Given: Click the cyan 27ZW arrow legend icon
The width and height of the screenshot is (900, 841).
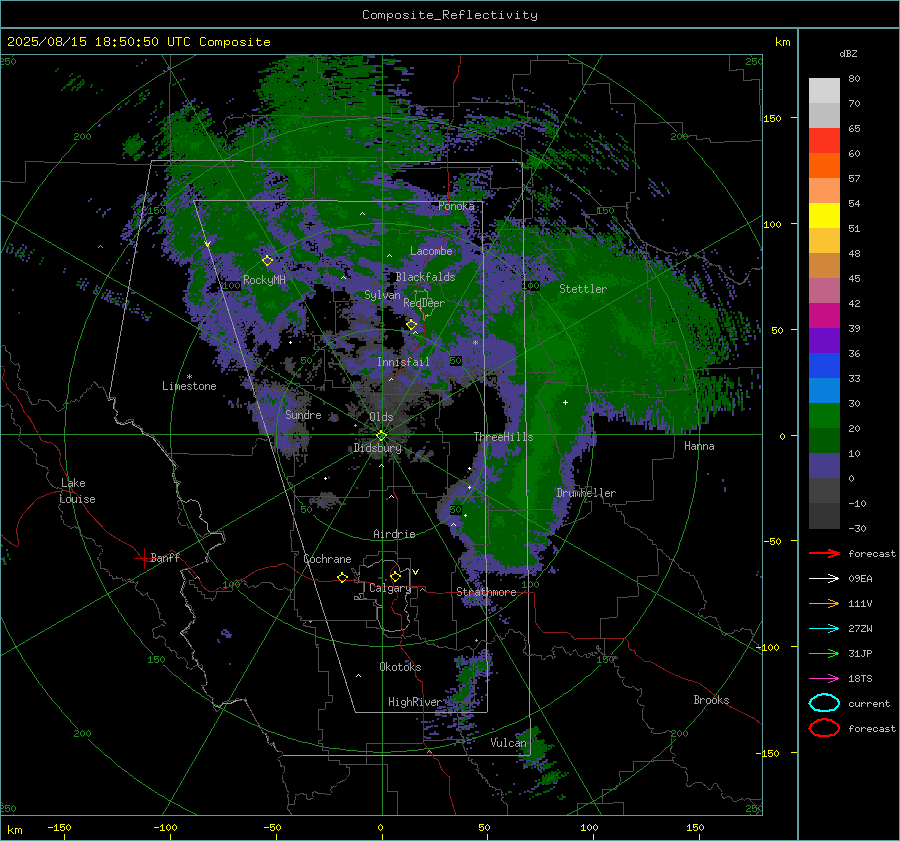Looking at the screenshot, I should click(824, 629).
